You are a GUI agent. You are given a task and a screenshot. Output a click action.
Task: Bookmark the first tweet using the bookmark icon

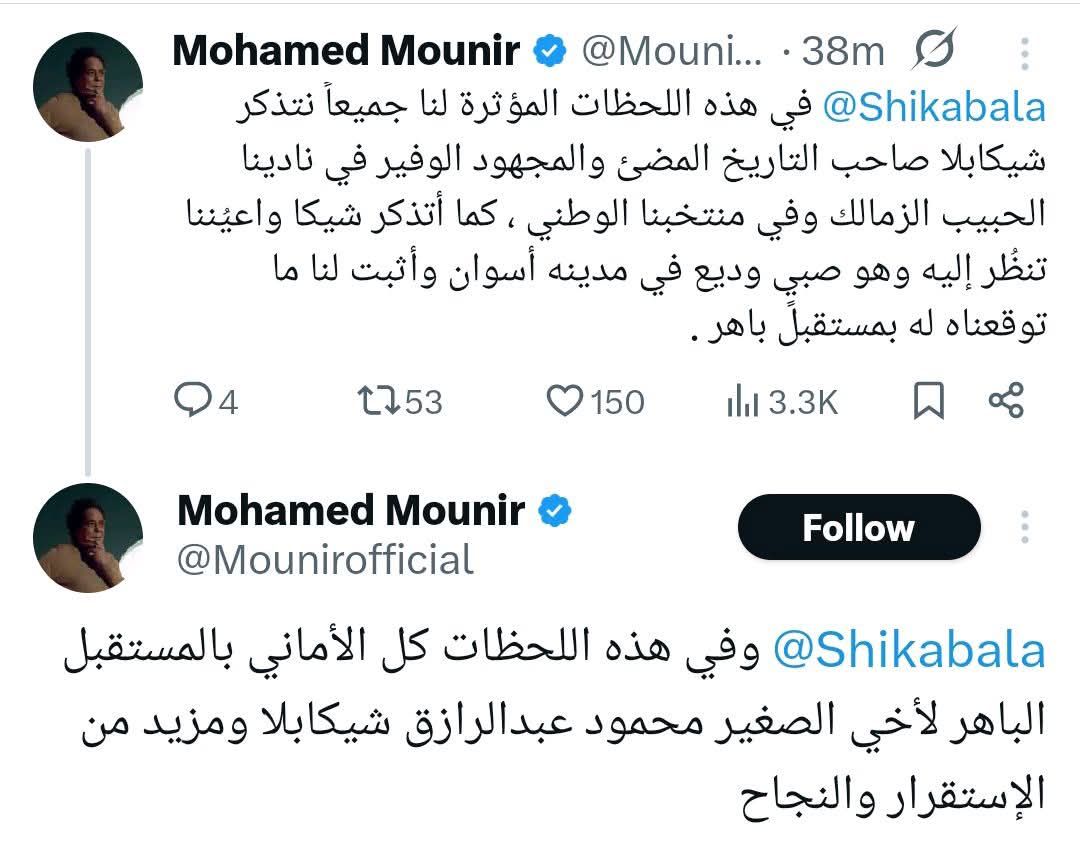pos(930,401)
